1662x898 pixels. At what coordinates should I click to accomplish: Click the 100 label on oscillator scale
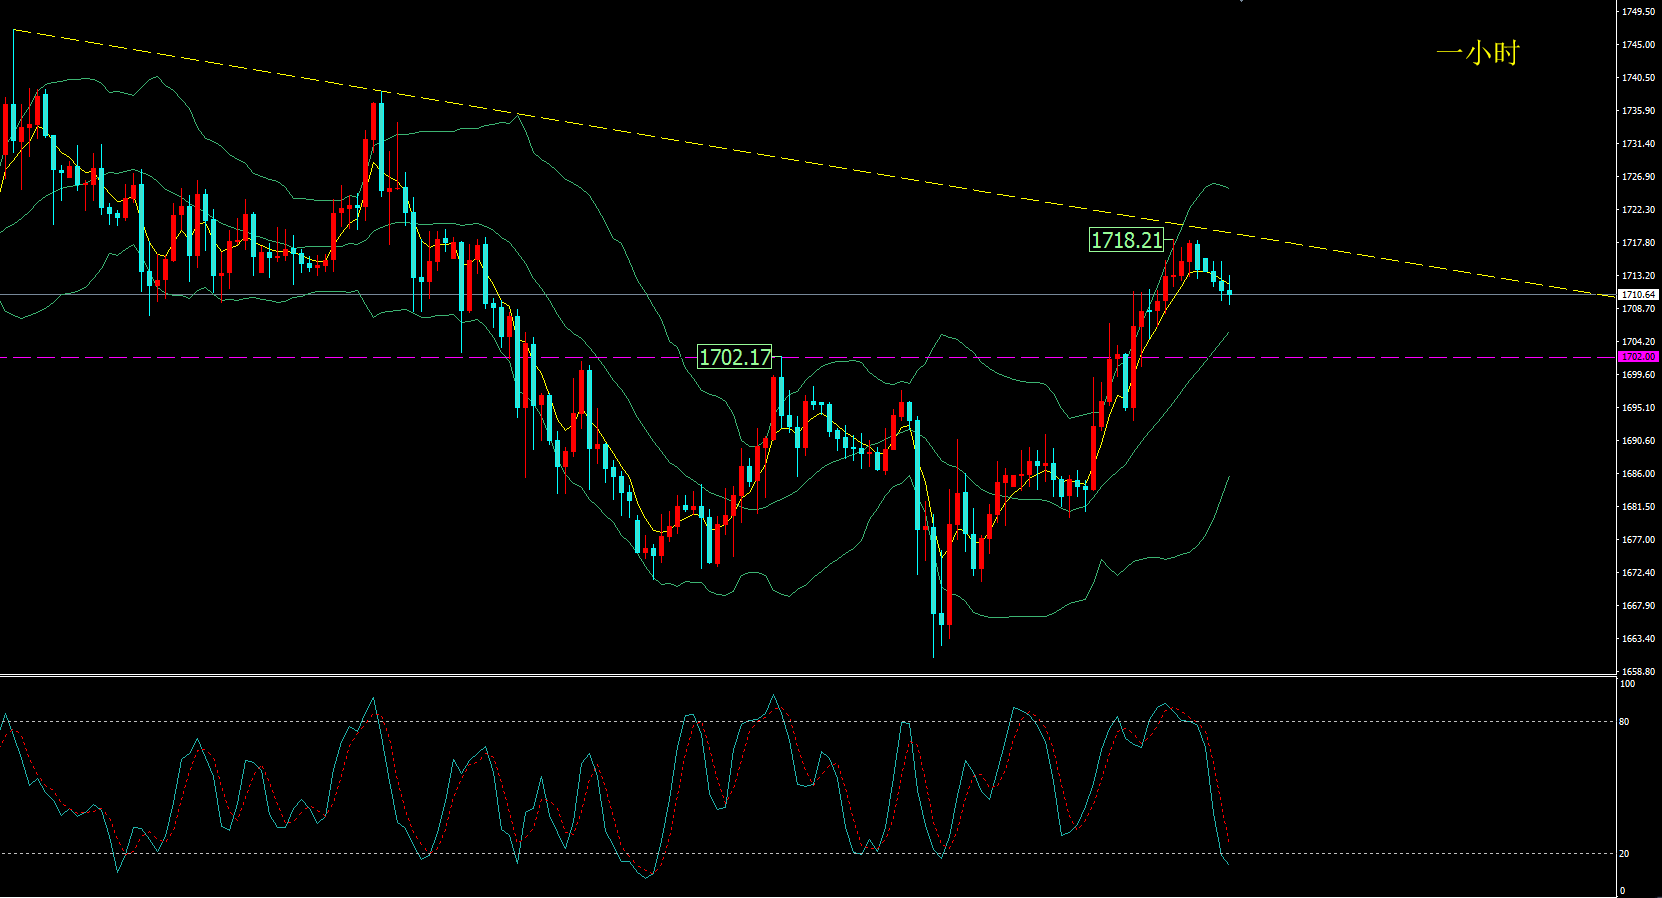coord(1627,684)
